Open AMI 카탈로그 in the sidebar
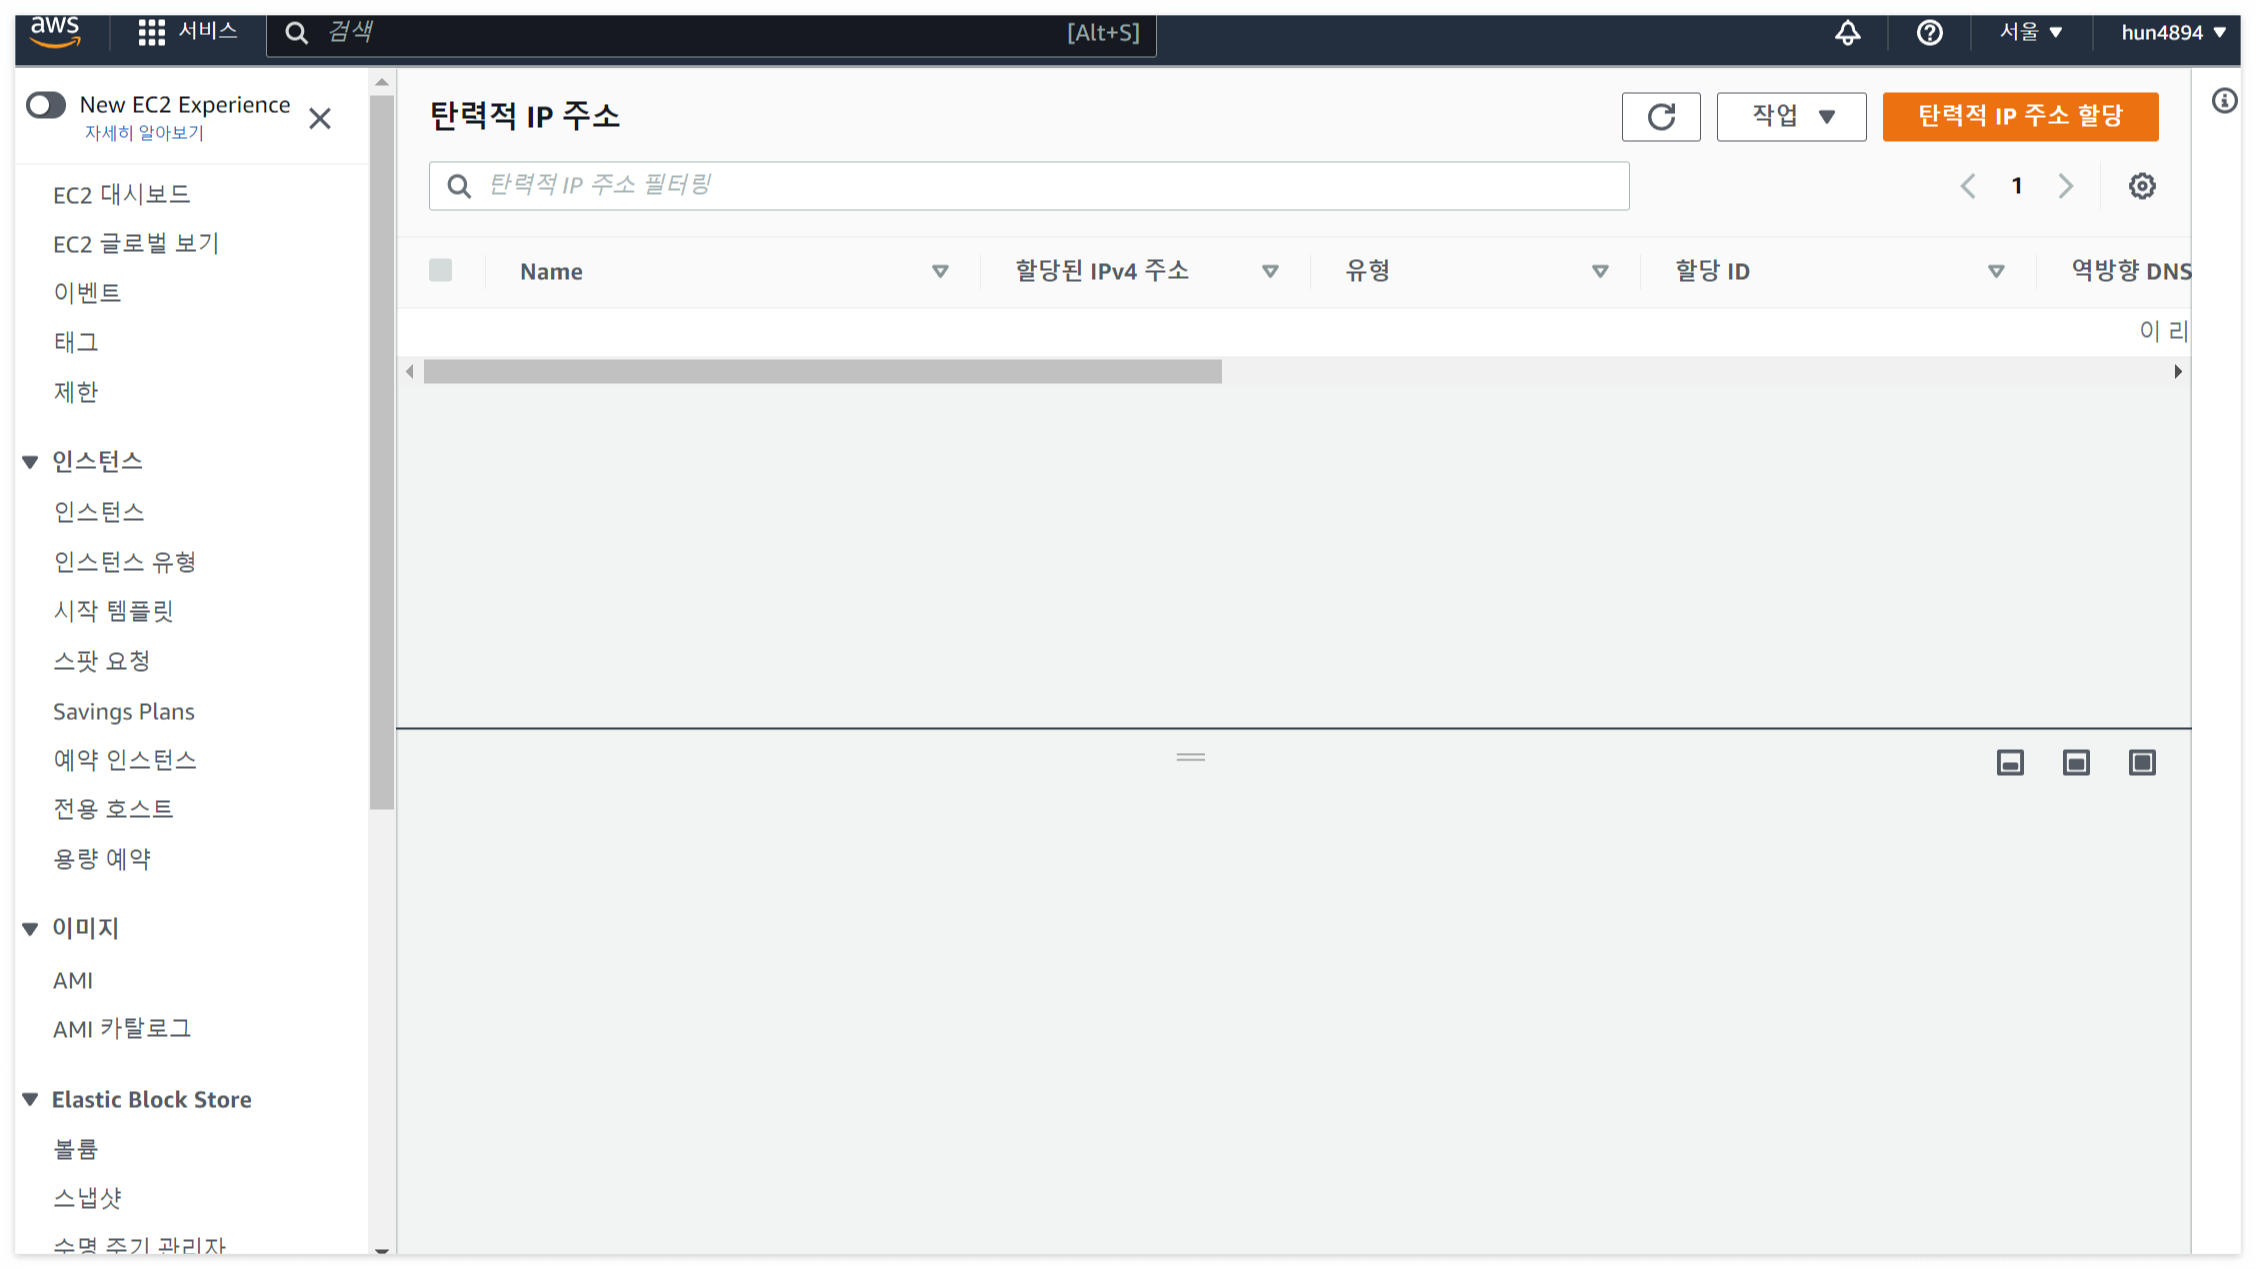This screenshot has height=1269, width=2256. coord(121,1029)
